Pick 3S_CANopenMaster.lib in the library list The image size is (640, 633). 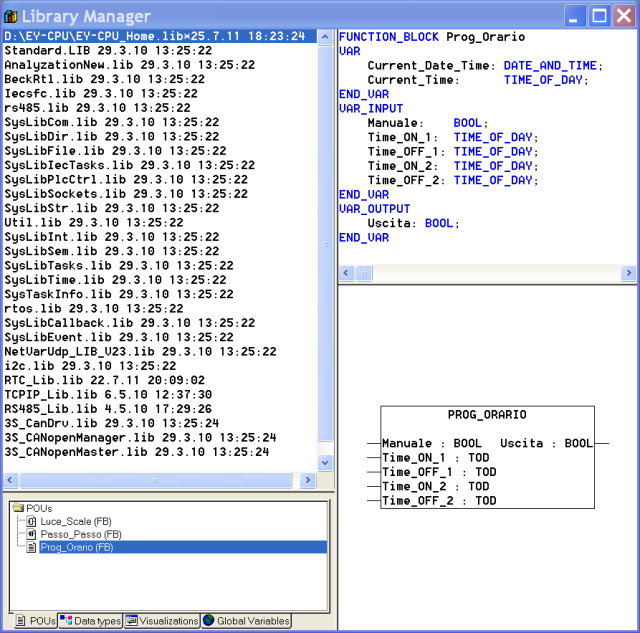click(136, 452)
